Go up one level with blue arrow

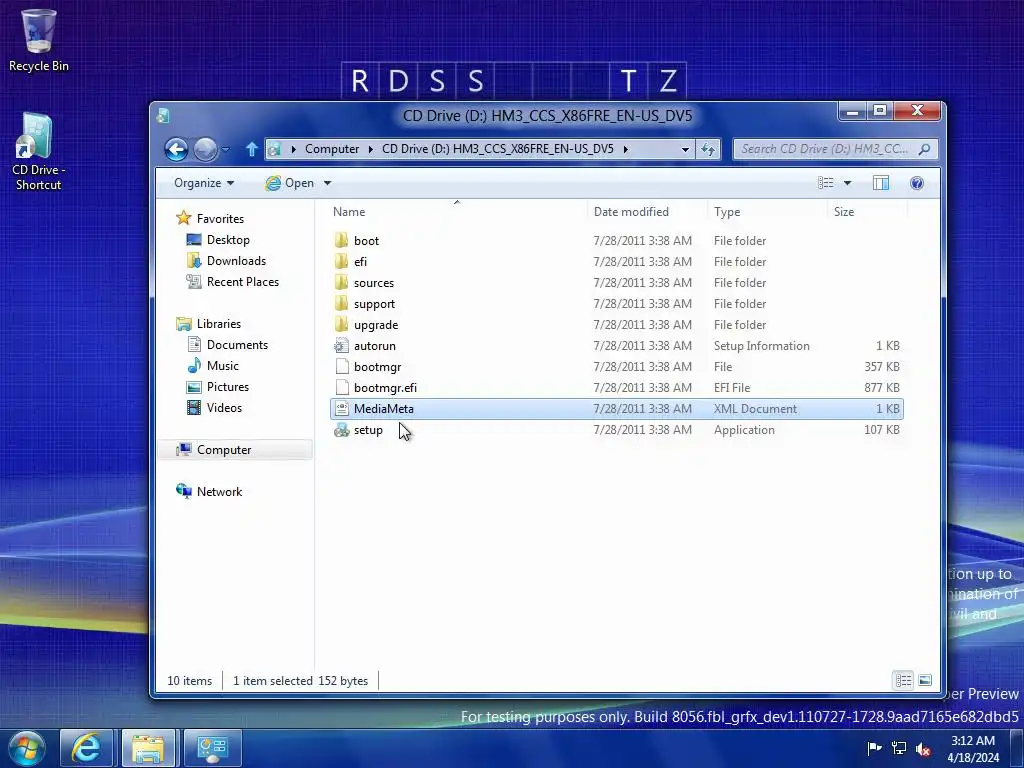click(x=252, y=150)
